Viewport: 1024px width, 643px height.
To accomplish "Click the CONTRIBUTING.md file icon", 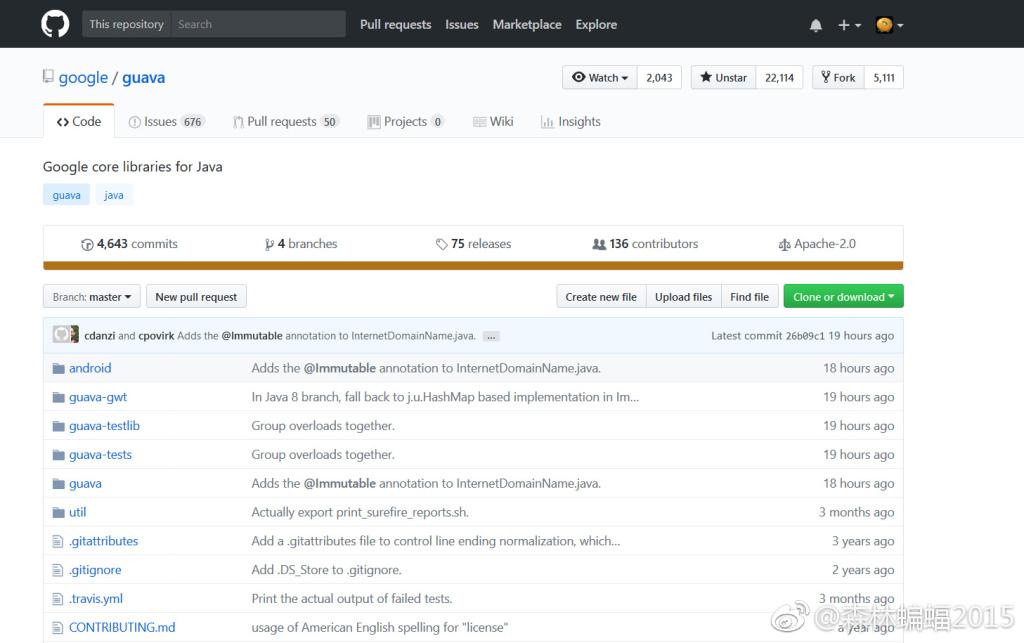I will [x=57, y=627].
